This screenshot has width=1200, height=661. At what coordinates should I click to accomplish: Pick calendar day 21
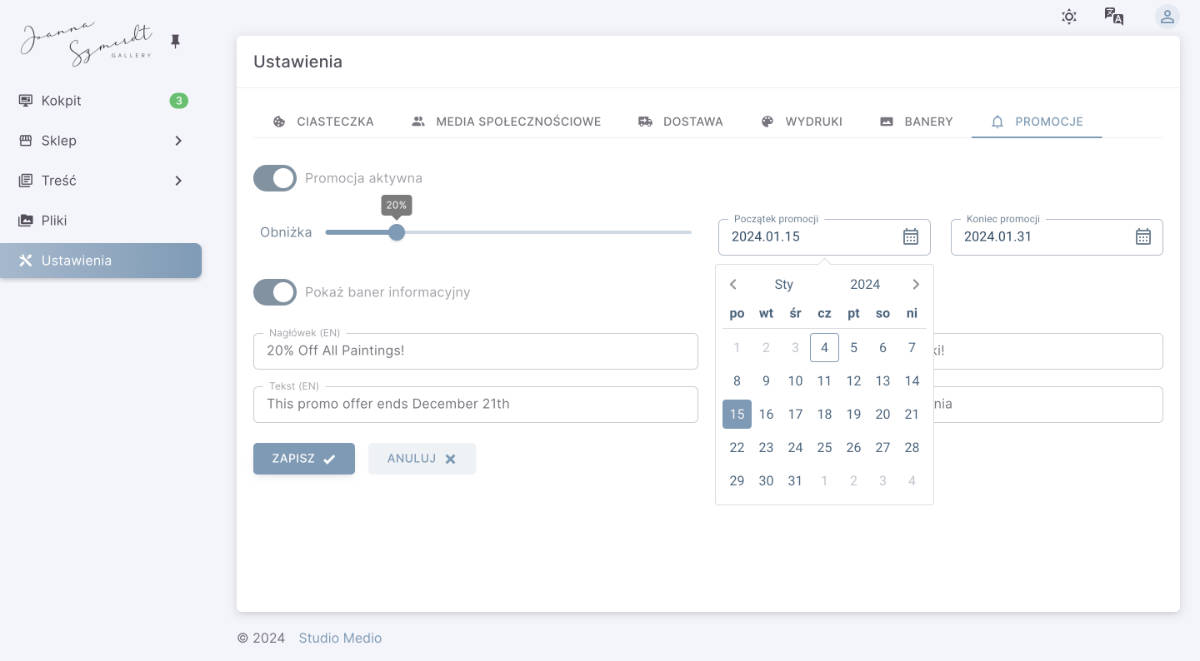(x=911, y=414)
